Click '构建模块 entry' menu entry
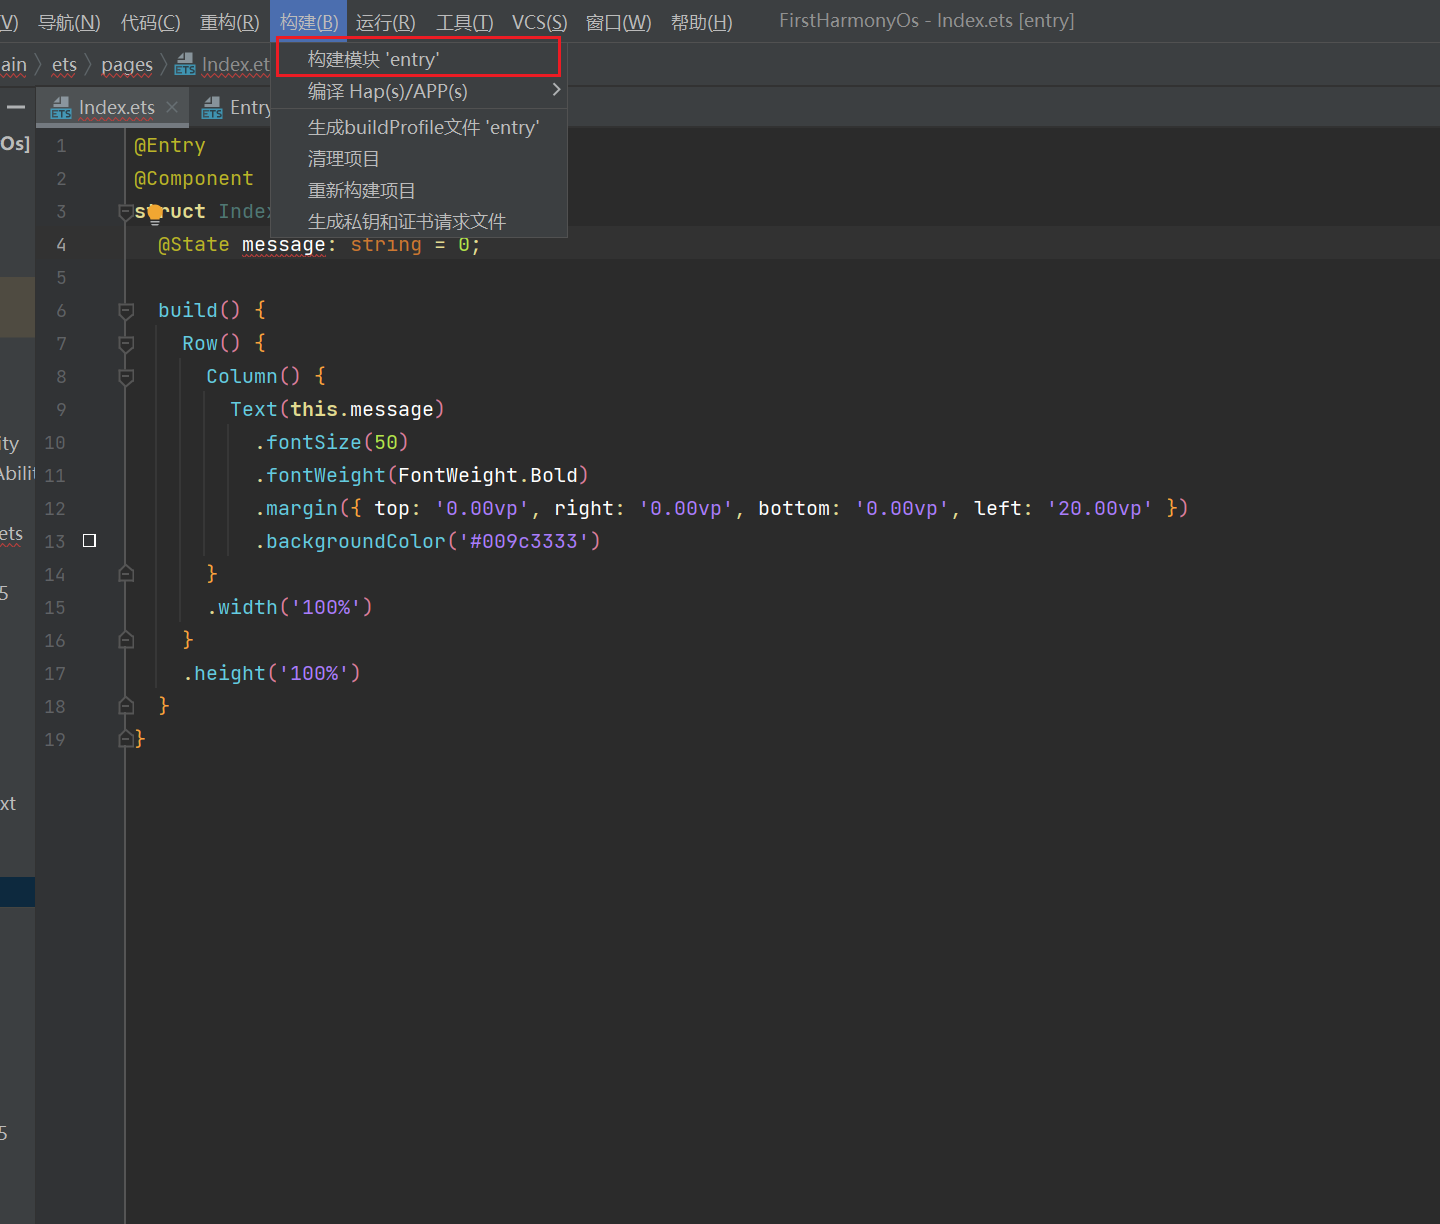Viewport: 1440px width, 1224px height. 418,59
